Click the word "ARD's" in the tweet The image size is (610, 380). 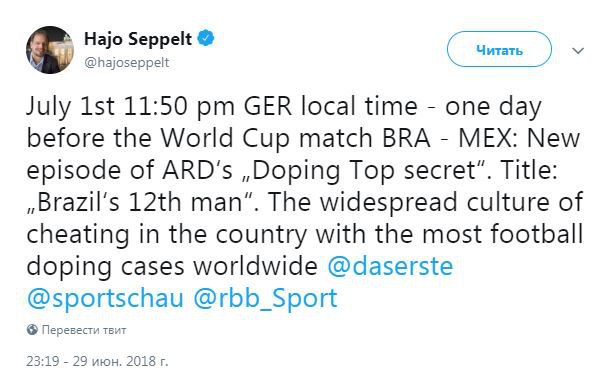(197, 170)
